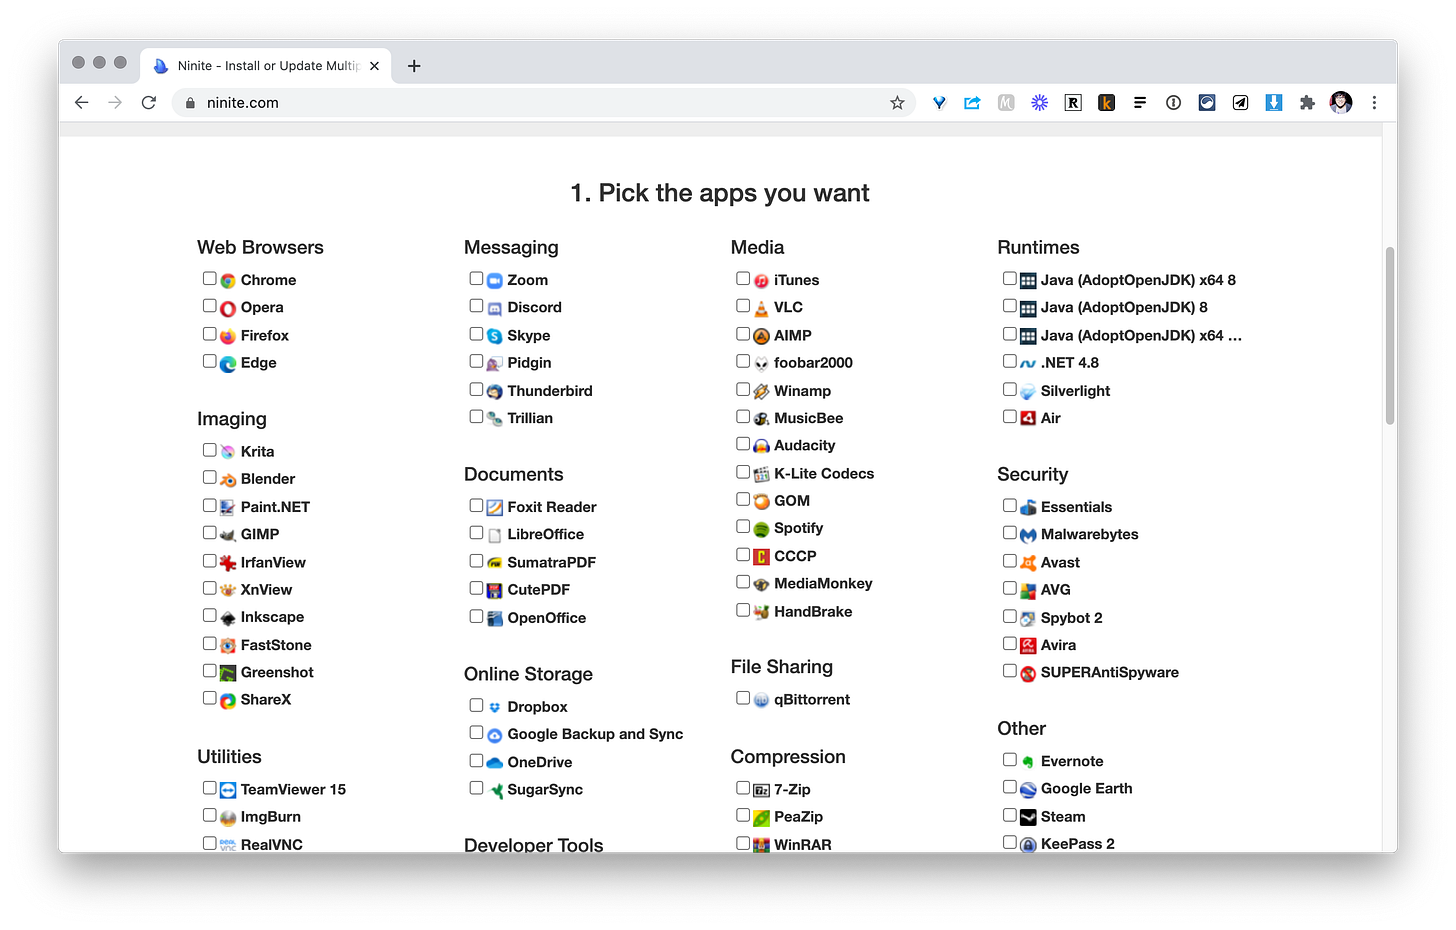Click the Blender app icon
The image size is (1456, 930).
coord(228,480)
